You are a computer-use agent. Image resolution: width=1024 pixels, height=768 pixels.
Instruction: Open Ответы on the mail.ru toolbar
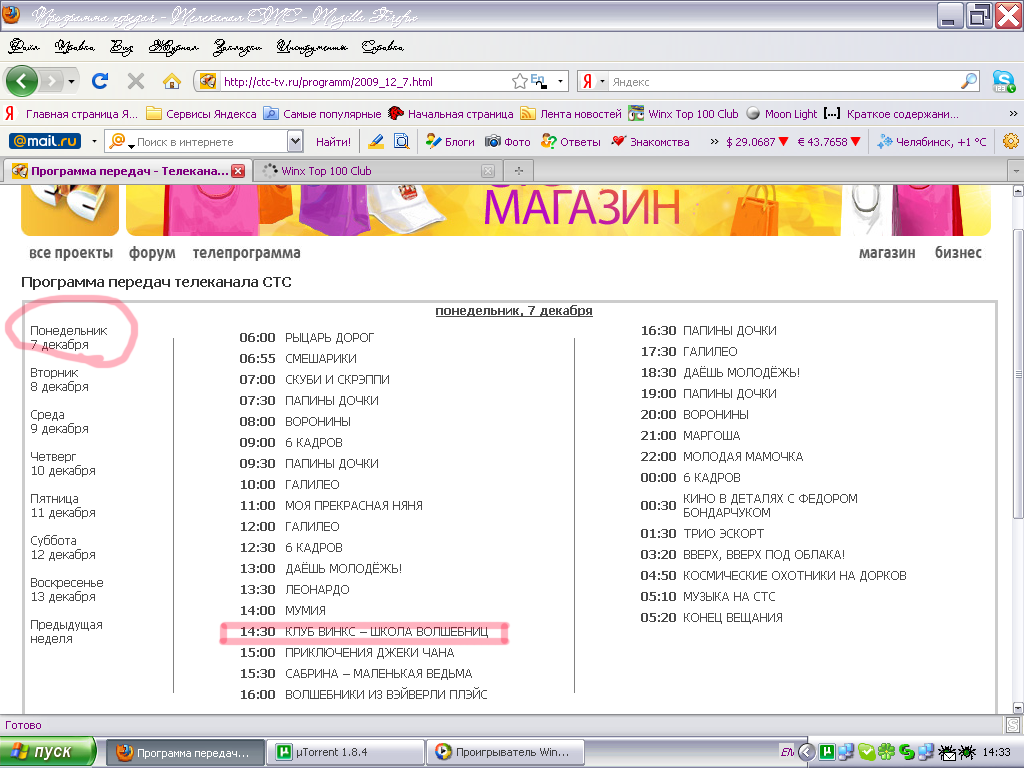tap(571, 142)
